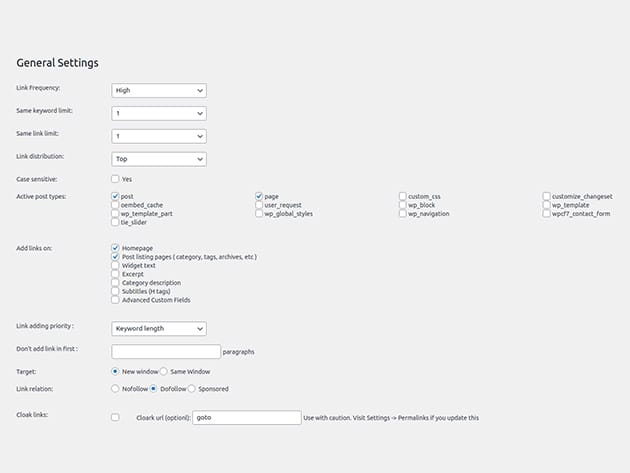Click the Don't add link in first paragraphs field

[x=166, y=352]
